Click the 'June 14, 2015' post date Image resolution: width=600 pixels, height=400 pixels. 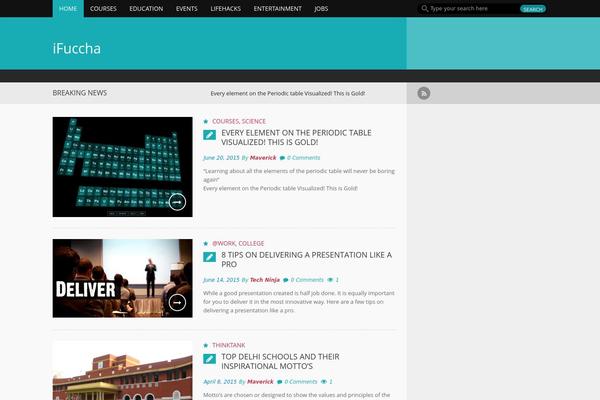click(221, 280)
